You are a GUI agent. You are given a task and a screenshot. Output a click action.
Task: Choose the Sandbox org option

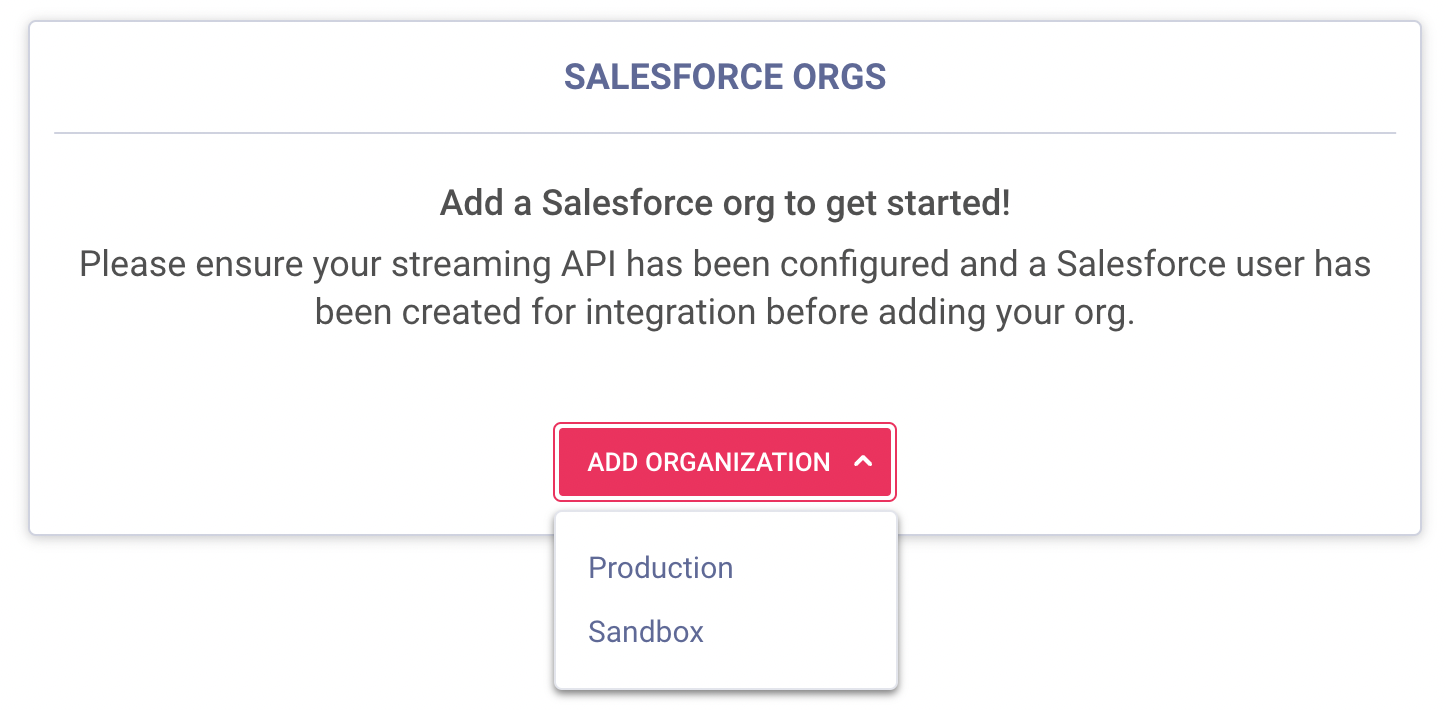click(x=646, y=632)
